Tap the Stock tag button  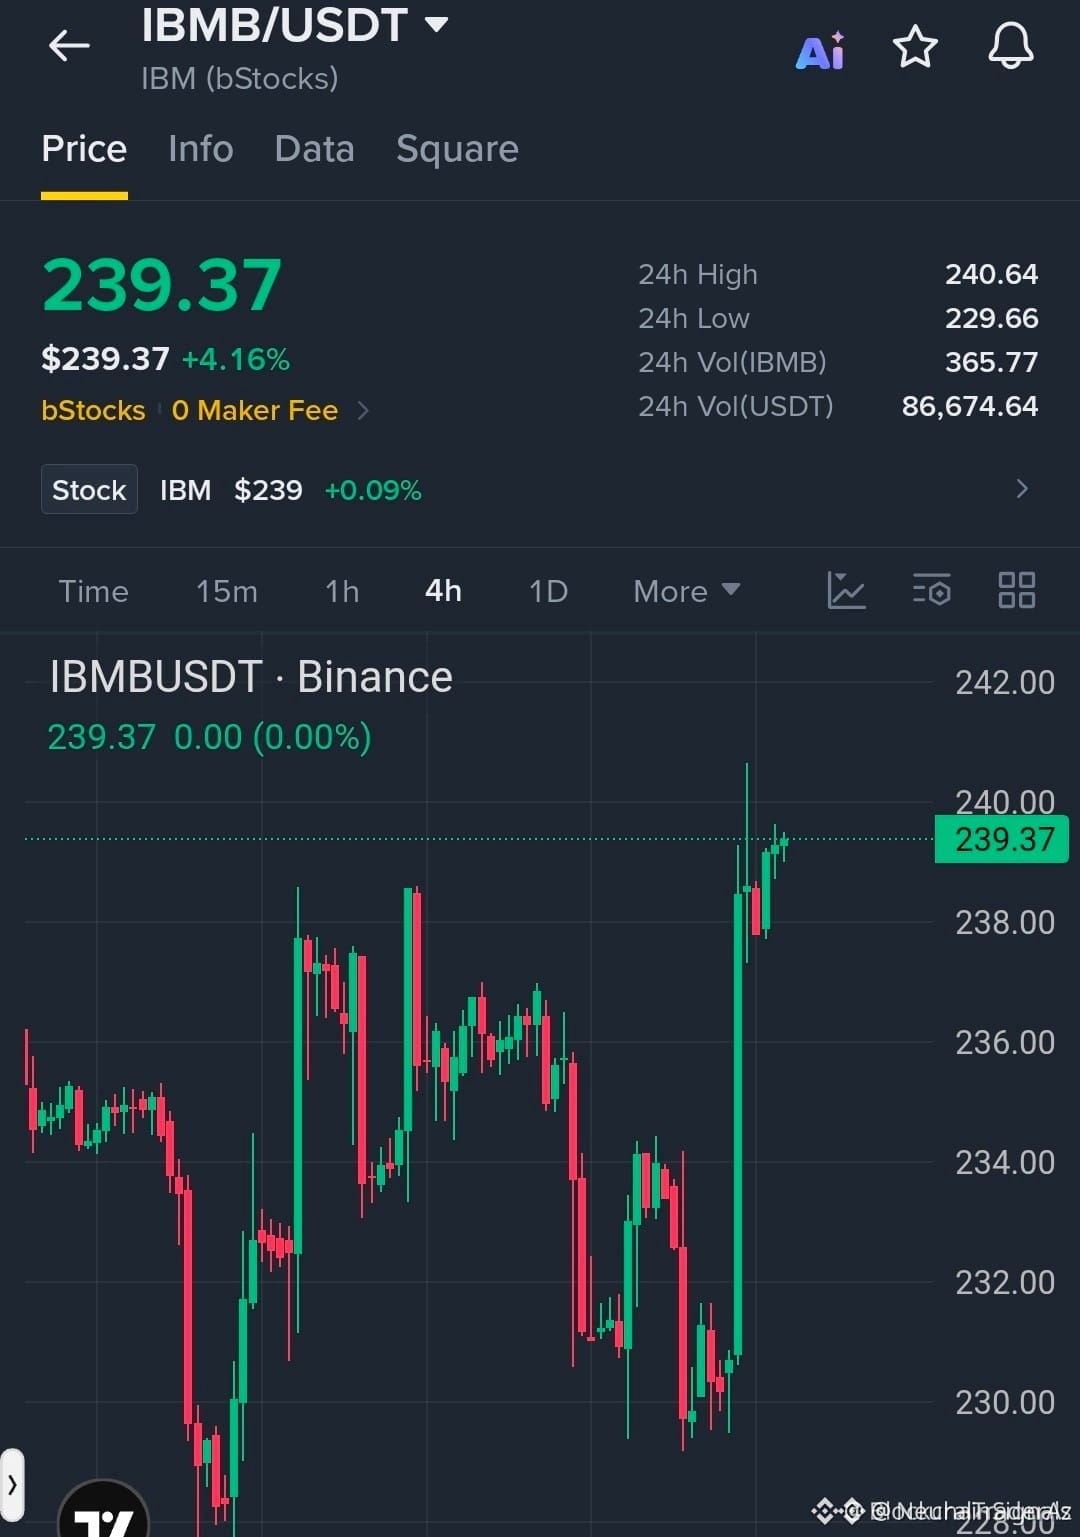click(x=89, y=489)
